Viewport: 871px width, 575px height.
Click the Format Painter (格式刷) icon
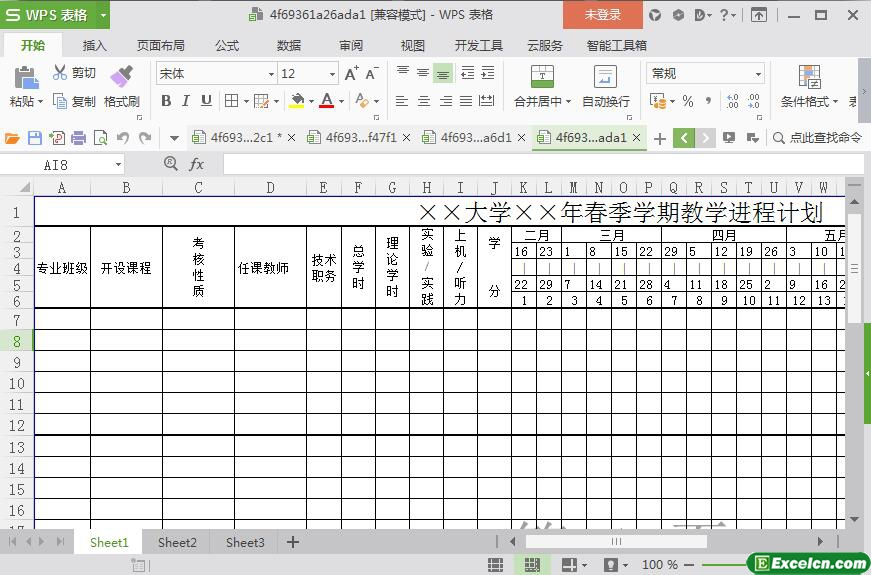point(121,77)
